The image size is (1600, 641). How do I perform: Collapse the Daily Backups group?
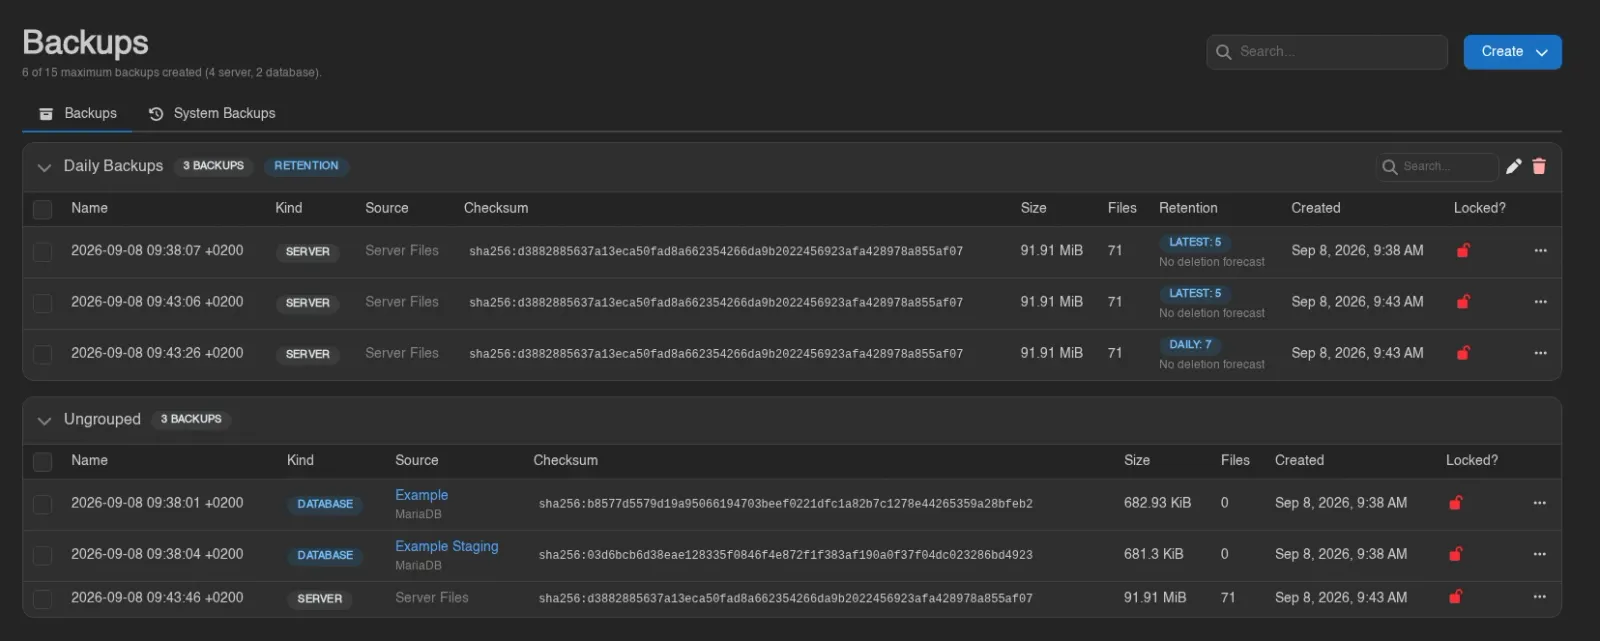click(44, 167)
